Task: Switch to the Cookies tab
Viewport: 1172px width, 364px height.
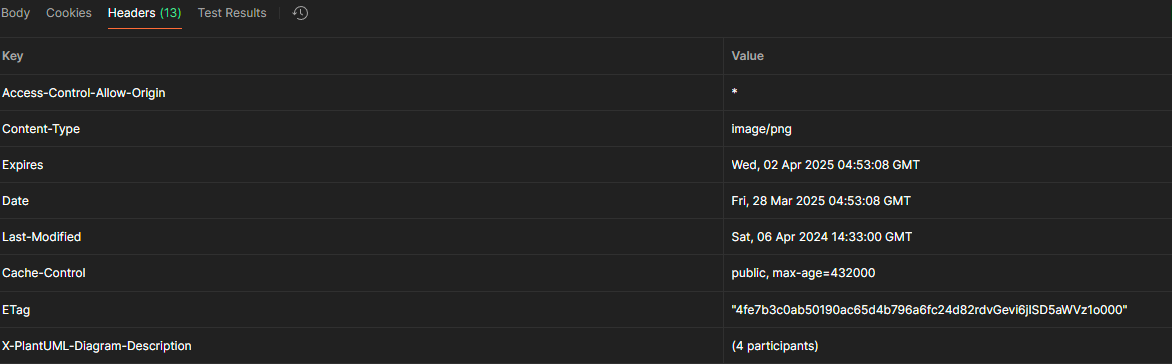Action: [69, 13]
